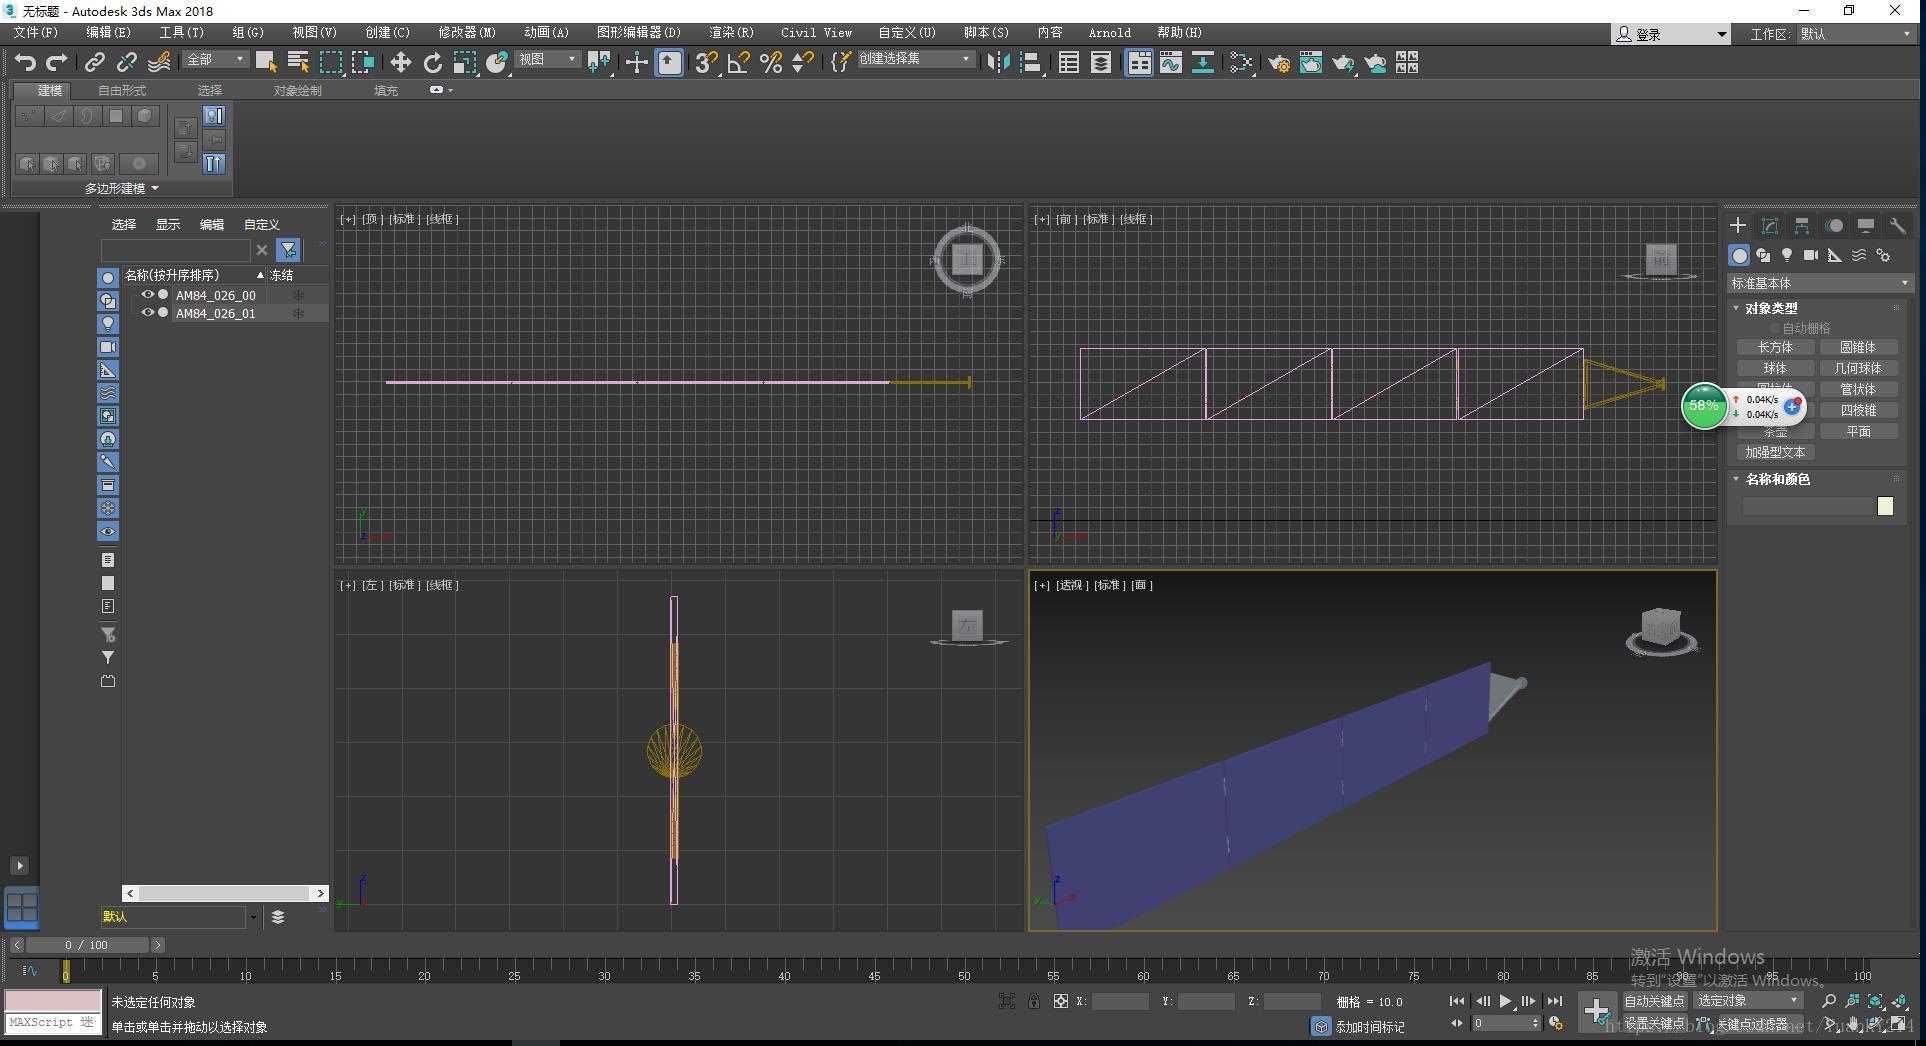Open the 标准基本体 category dropdown
The width and height of the screenshot is (1926, 1046).
[1819, 283]
